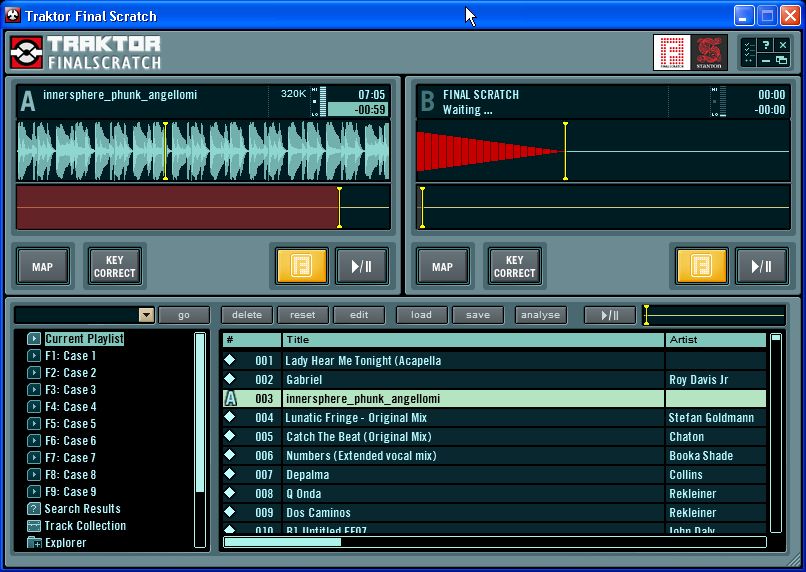Expand the F1: Case 1 folder icon
The height and width of the screenshot is (572, 806).
pyautogui.click(x=34, y=356)
